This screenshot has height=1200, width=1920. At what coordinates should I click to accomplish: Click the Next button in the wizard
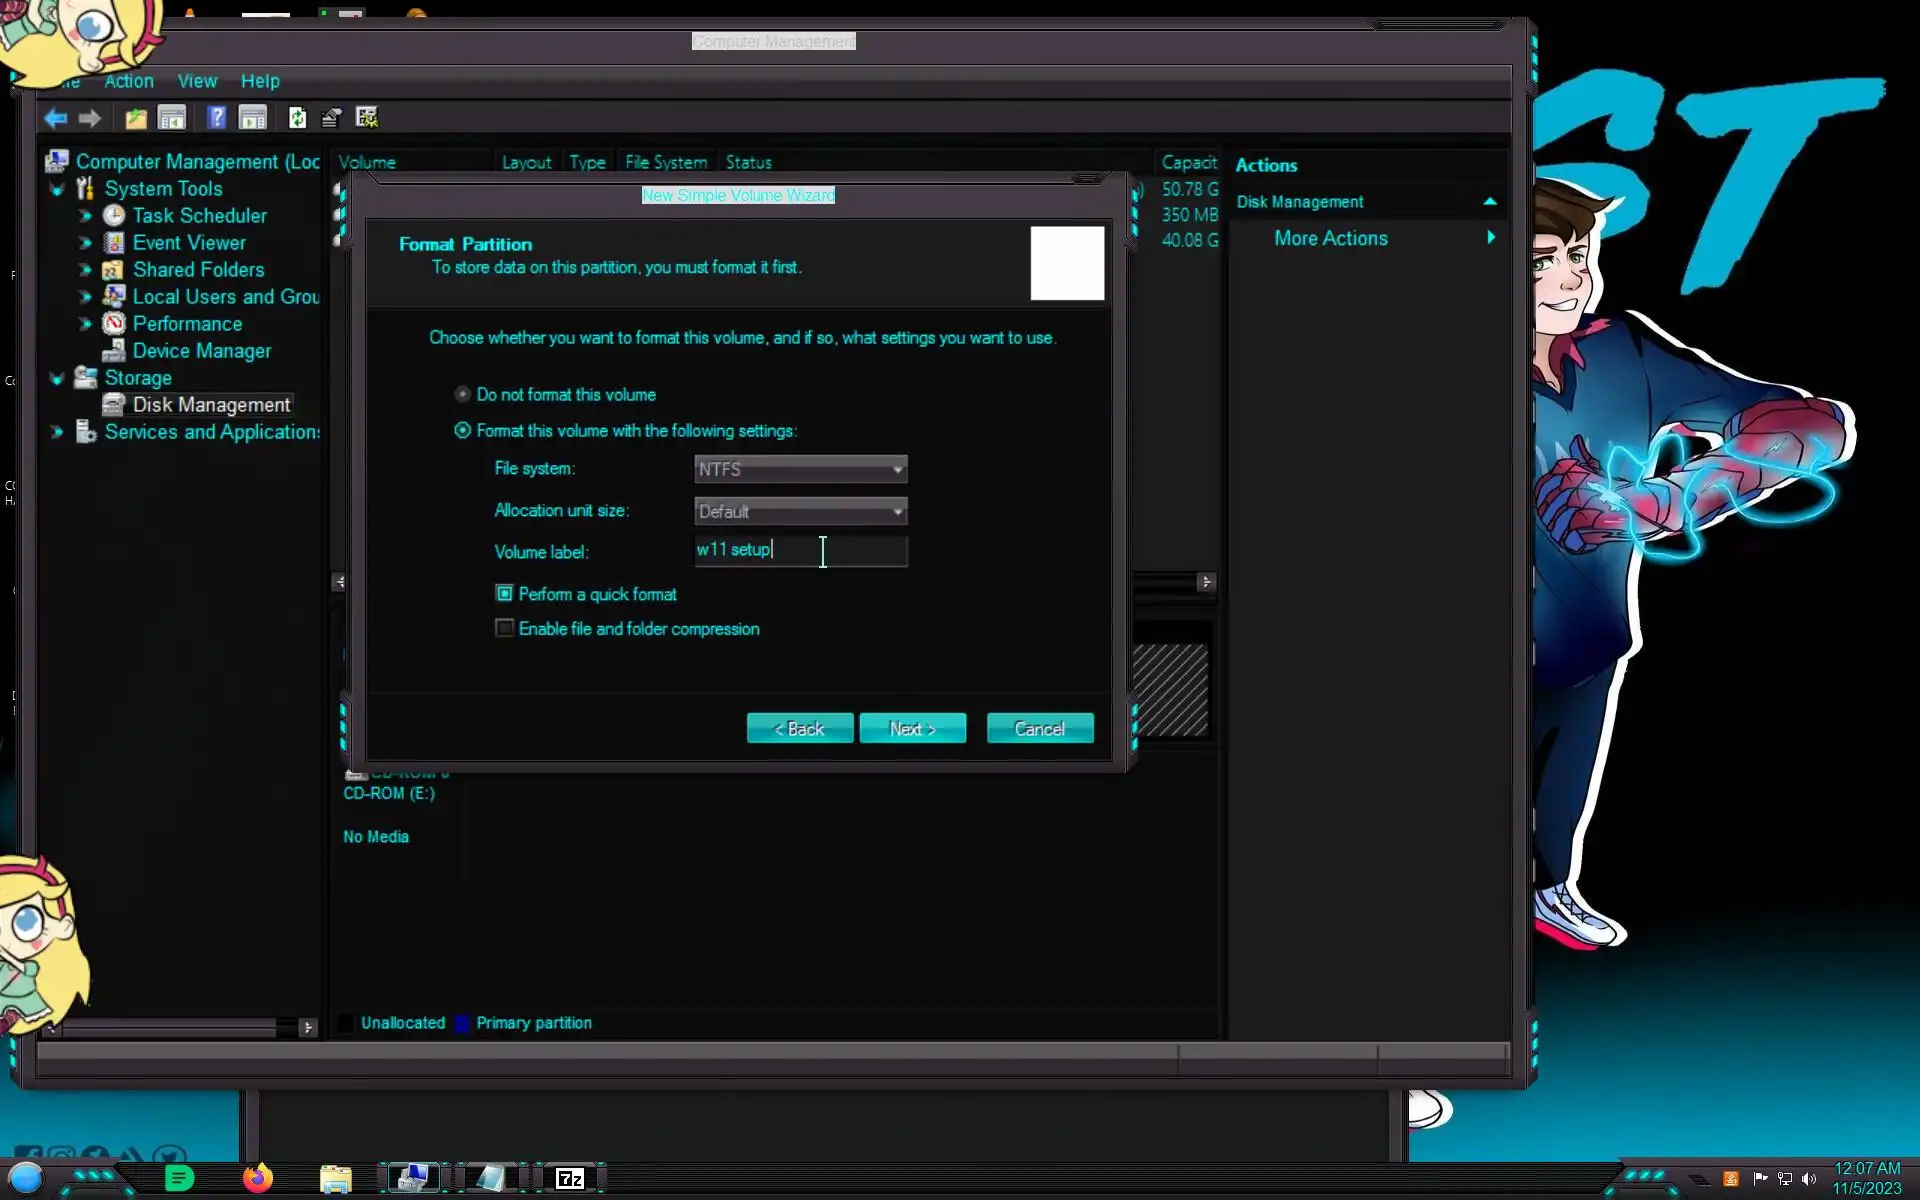[912, 728]
